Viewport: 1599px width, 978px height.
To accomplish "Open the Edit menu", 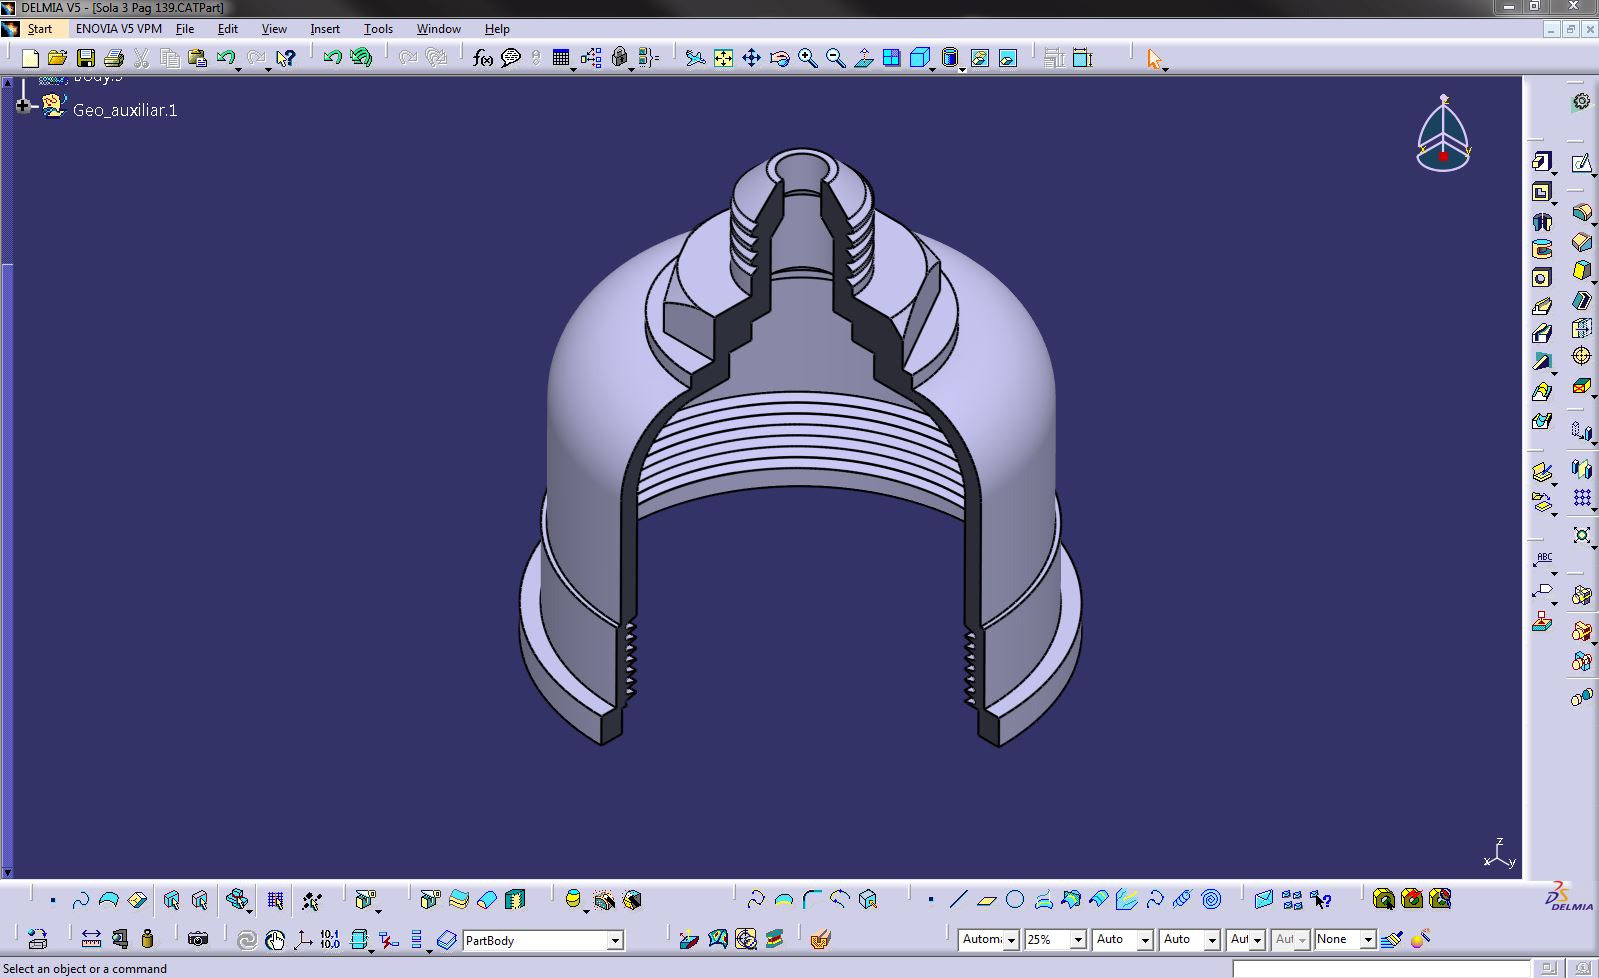I will 228,29.
